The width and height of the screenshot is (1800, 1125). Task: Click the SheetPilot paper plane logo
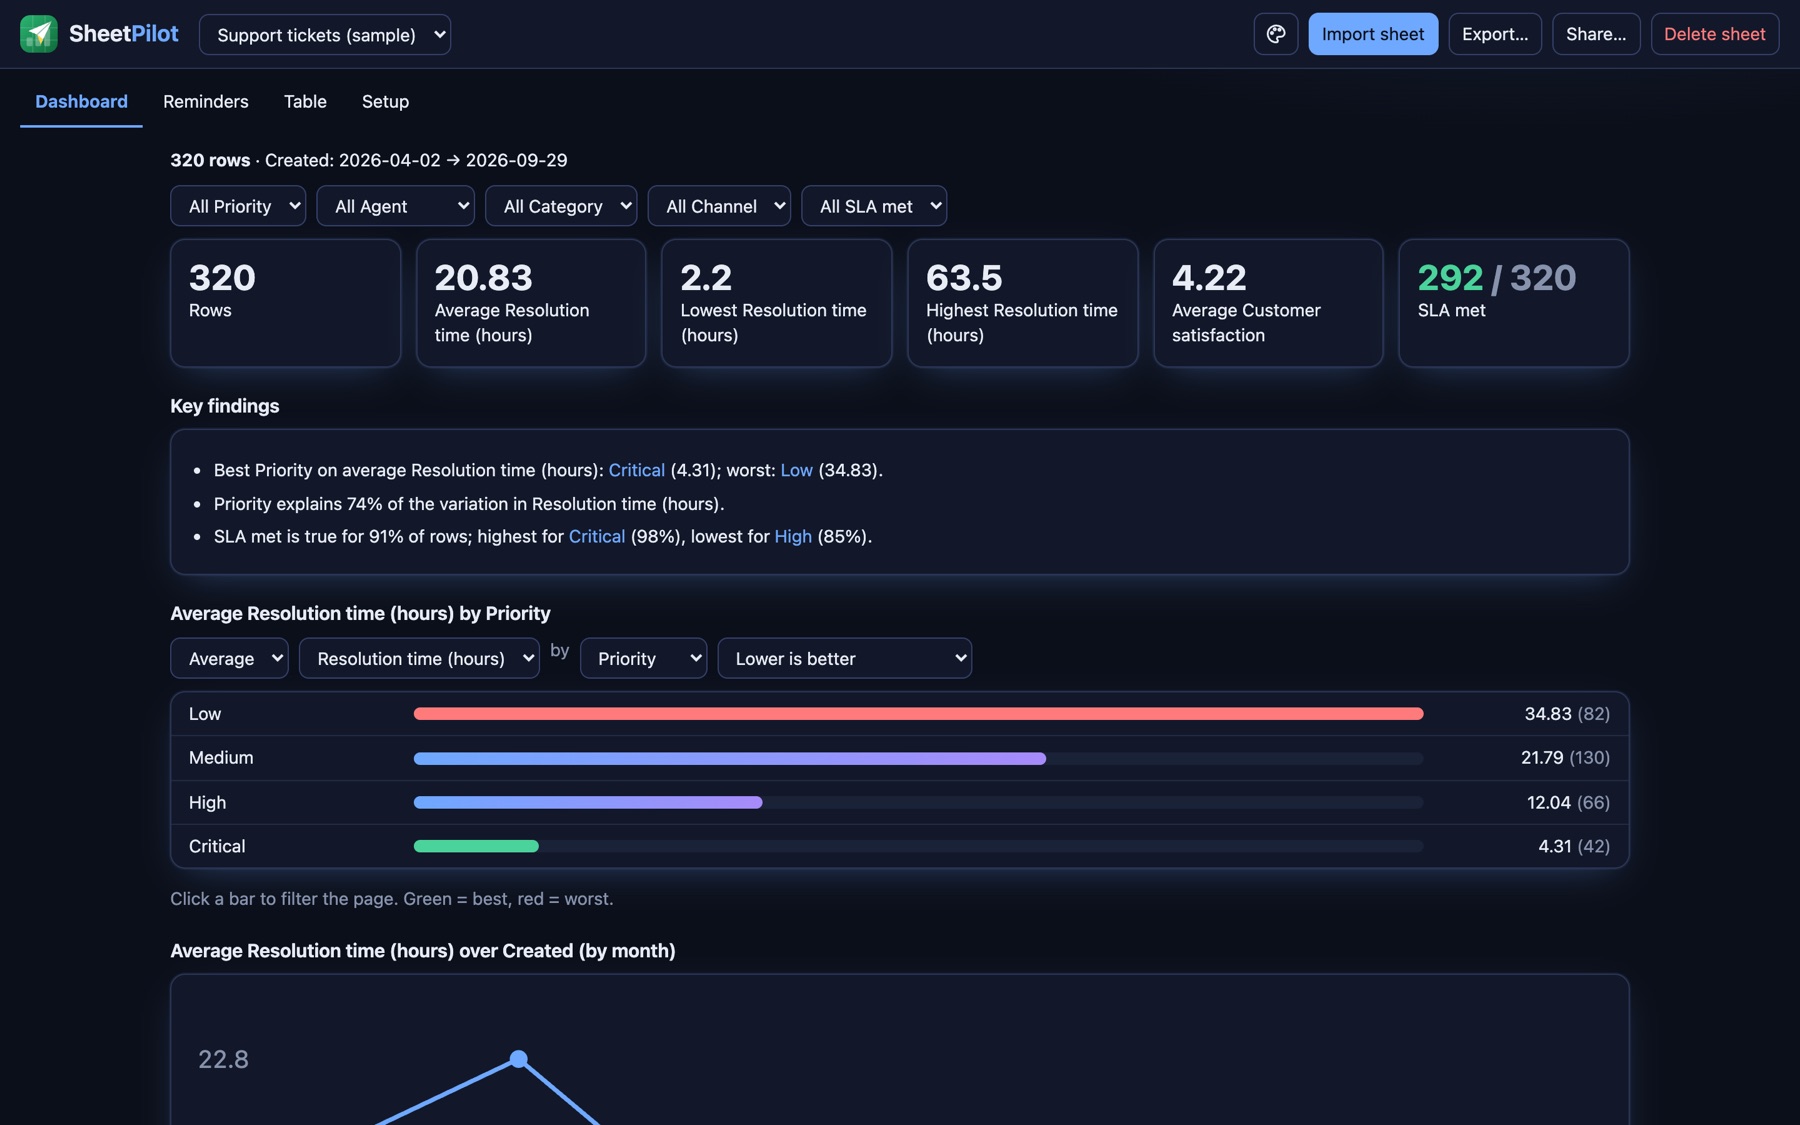pos(39,34)
